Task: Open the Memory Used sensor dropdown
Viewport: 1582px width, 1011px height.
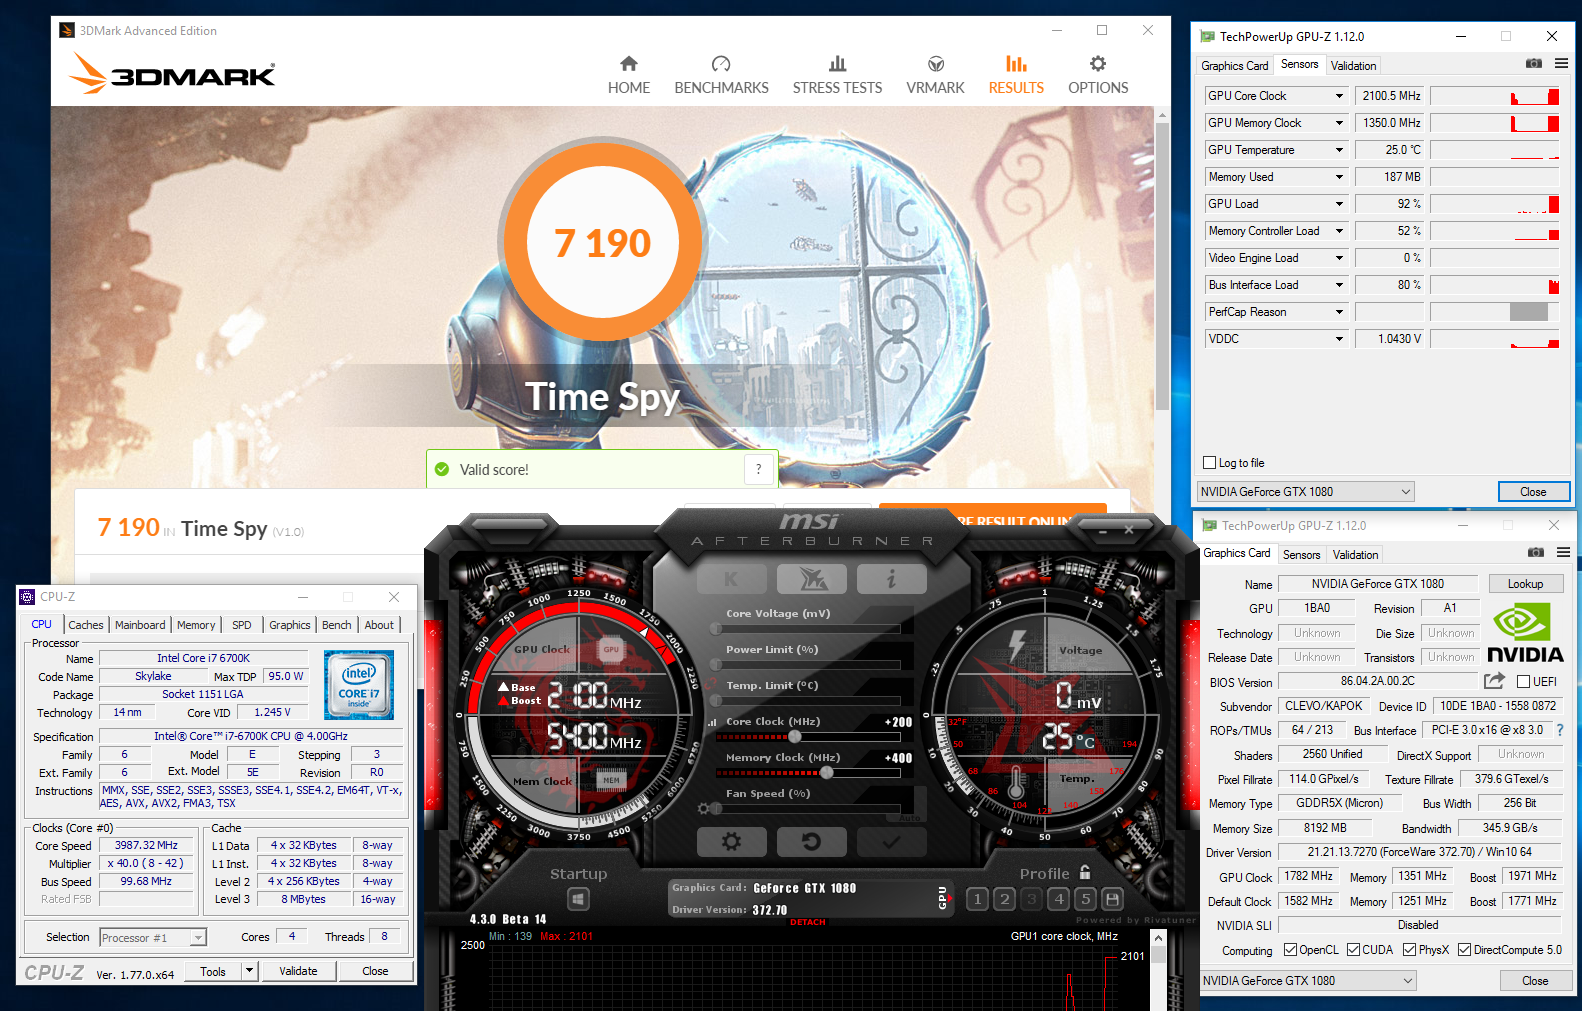Action: point(1340,177)
